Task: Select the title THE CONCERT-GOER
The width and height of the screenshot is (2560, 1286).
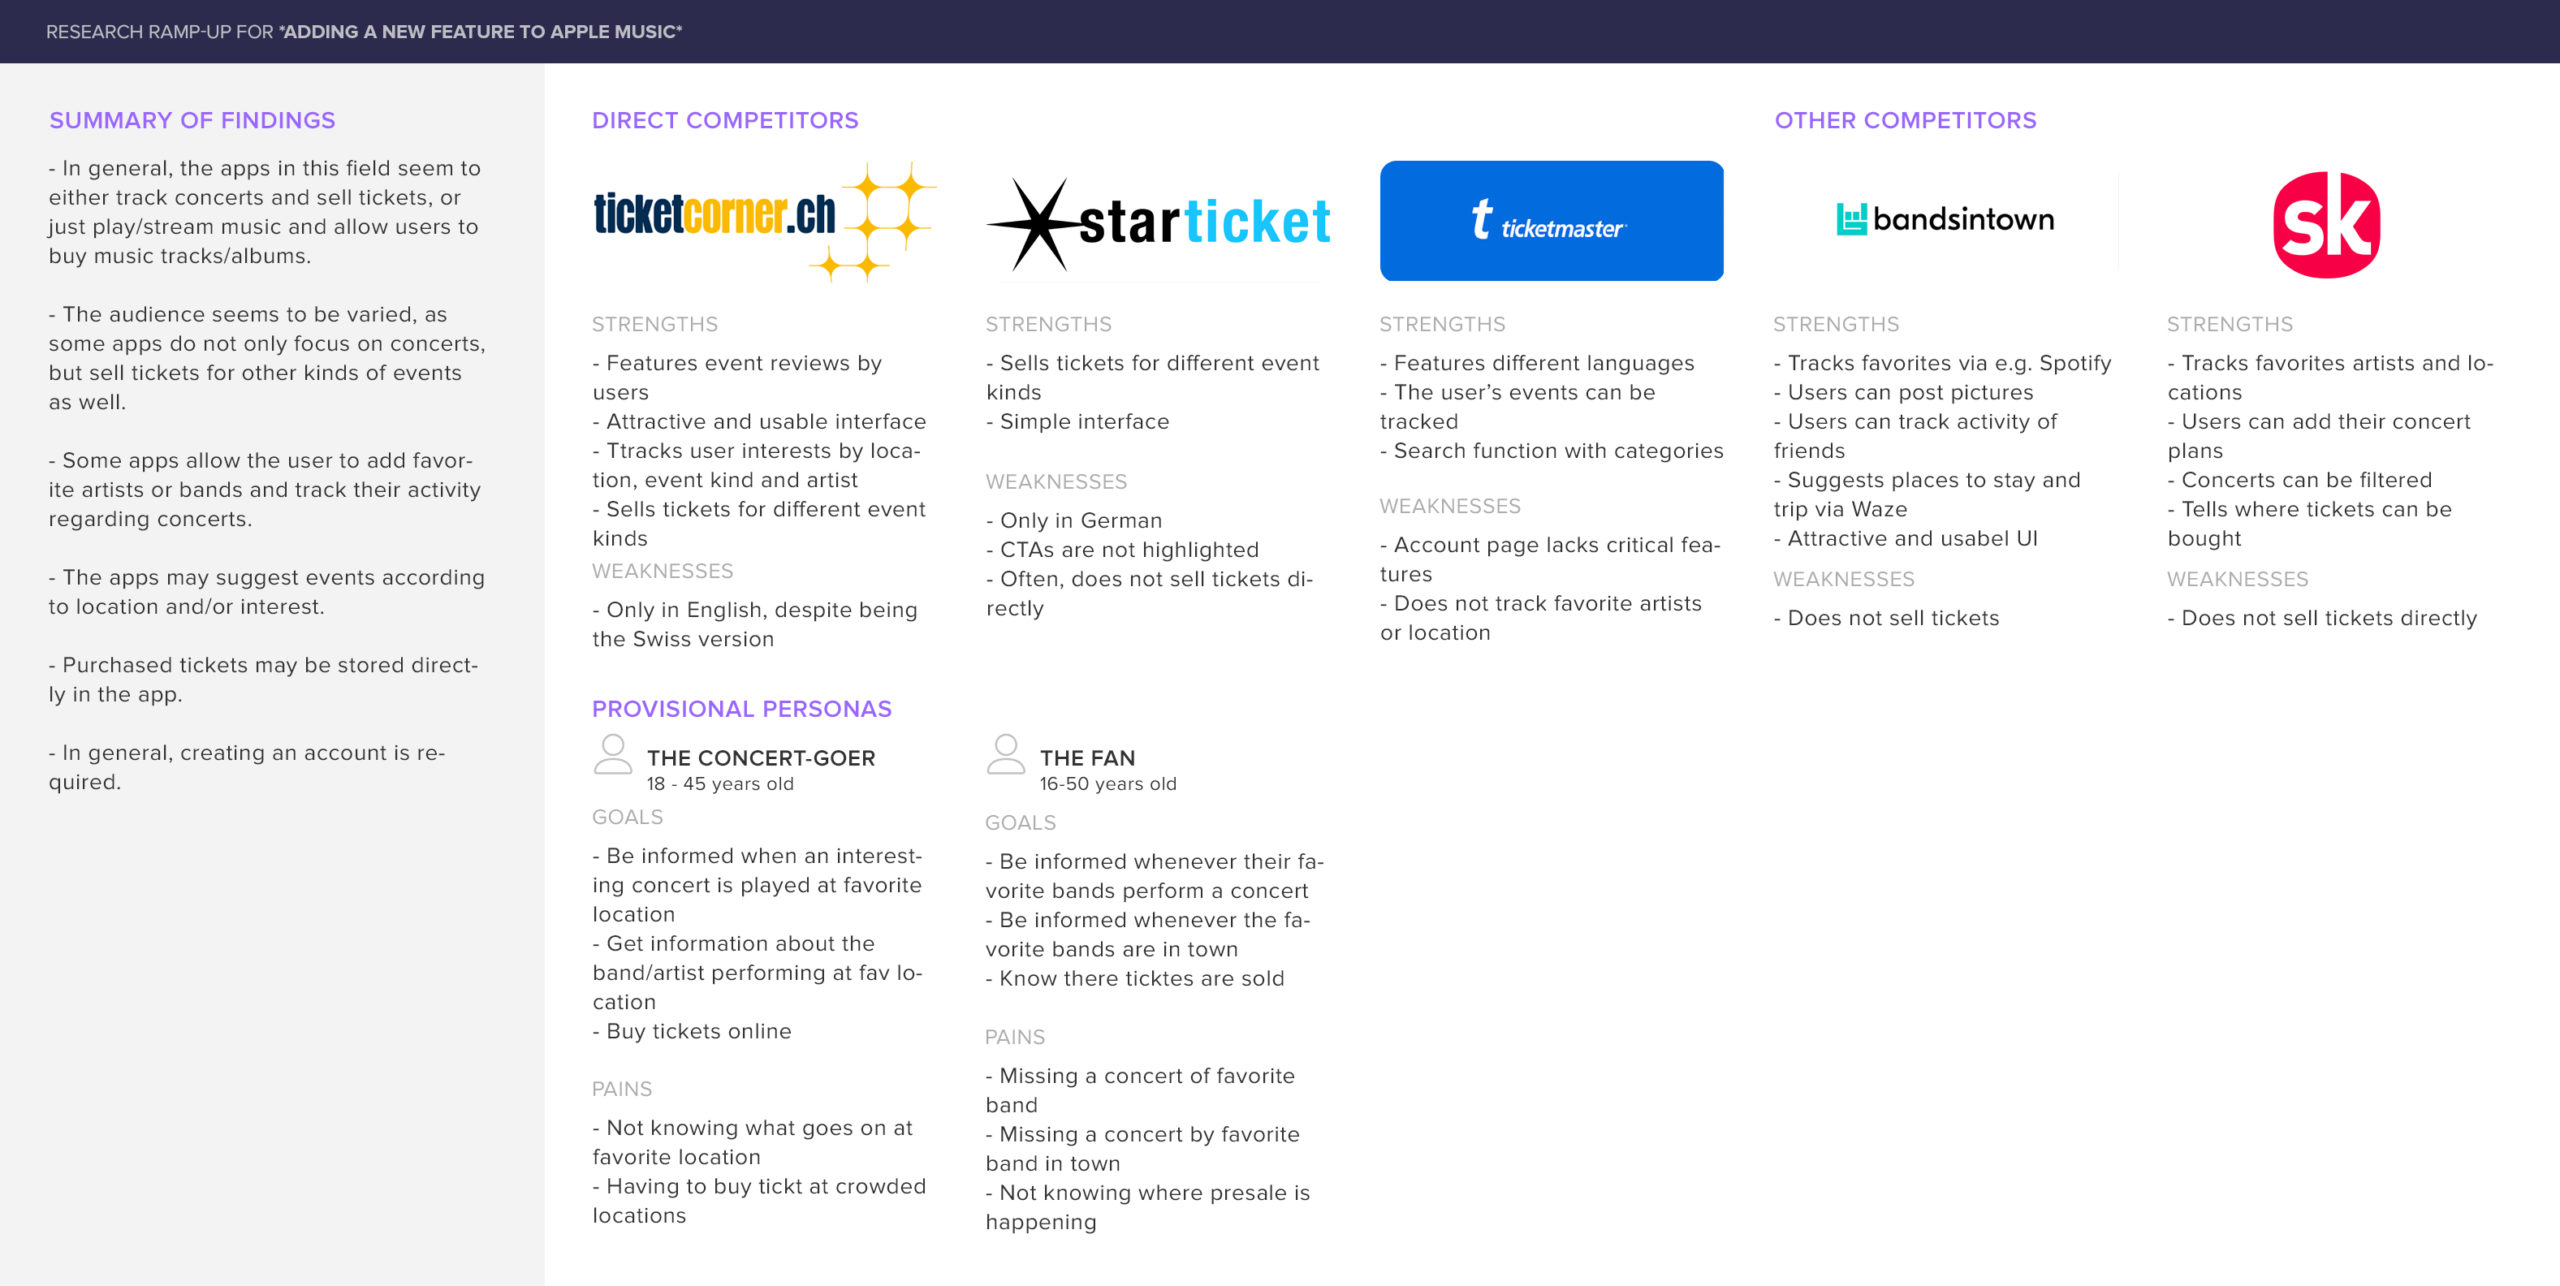Action: point(761,758)
